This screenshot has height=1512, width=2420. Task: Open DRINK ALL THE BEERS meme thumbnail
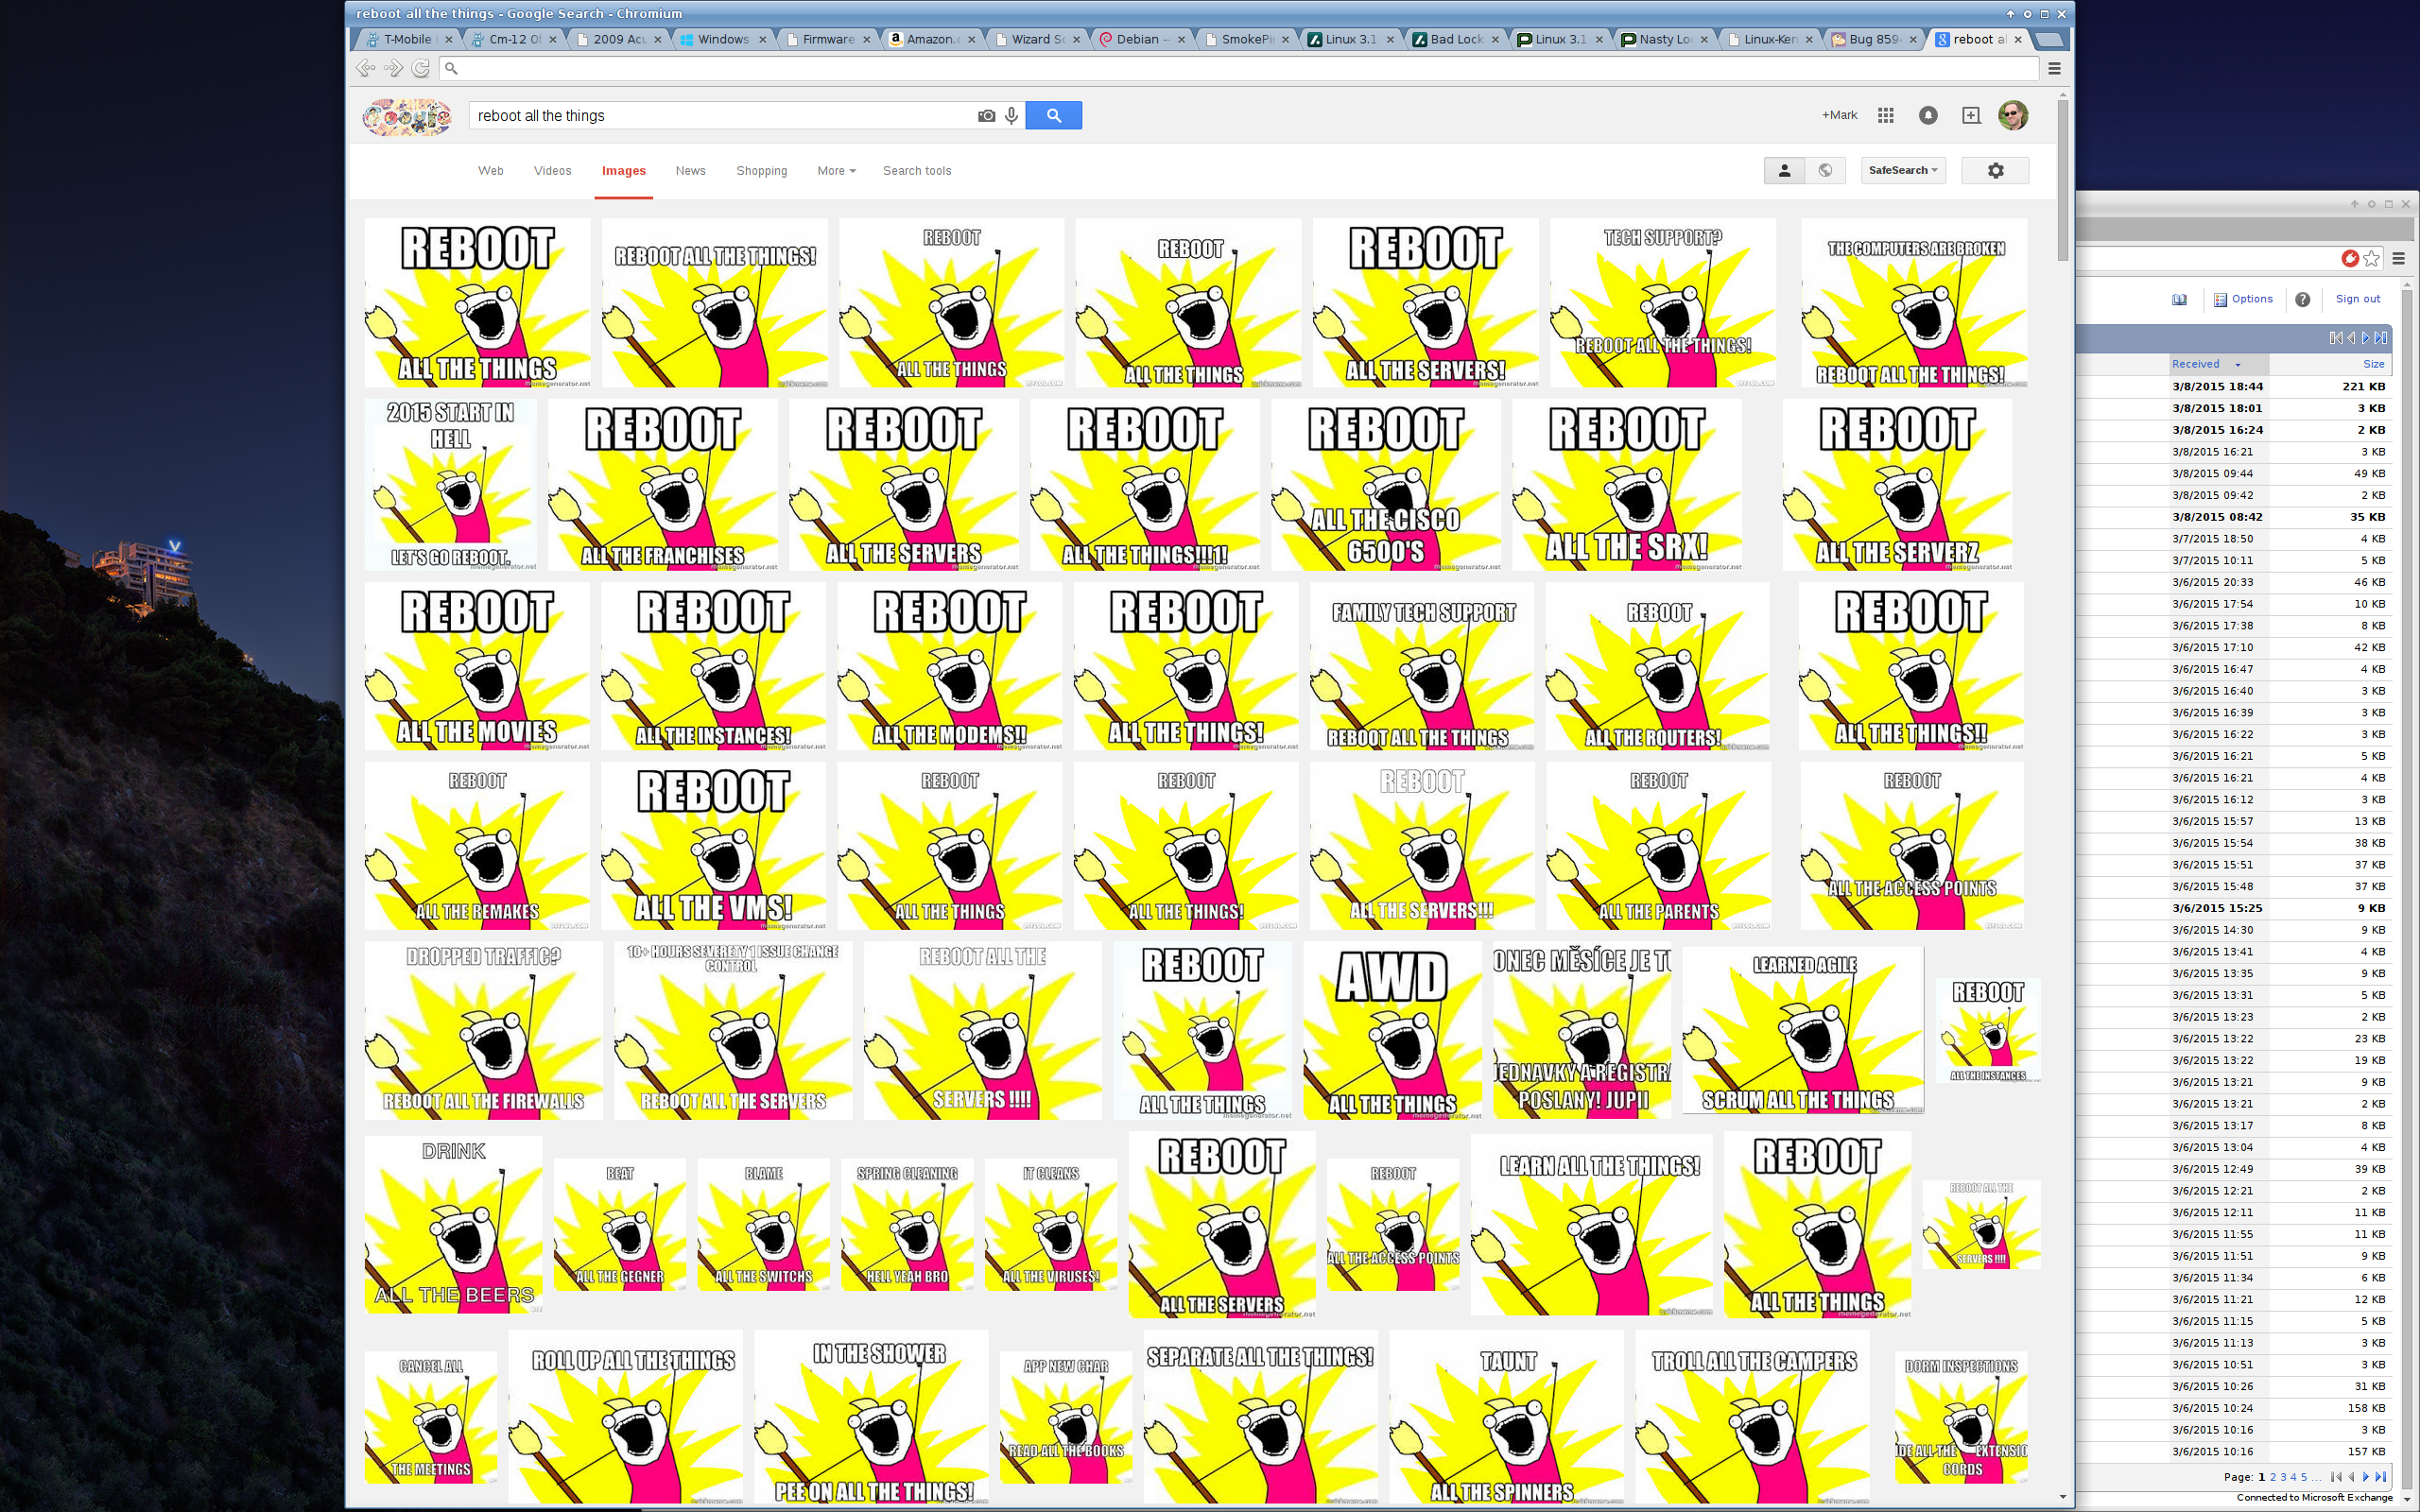[453, 1224]
